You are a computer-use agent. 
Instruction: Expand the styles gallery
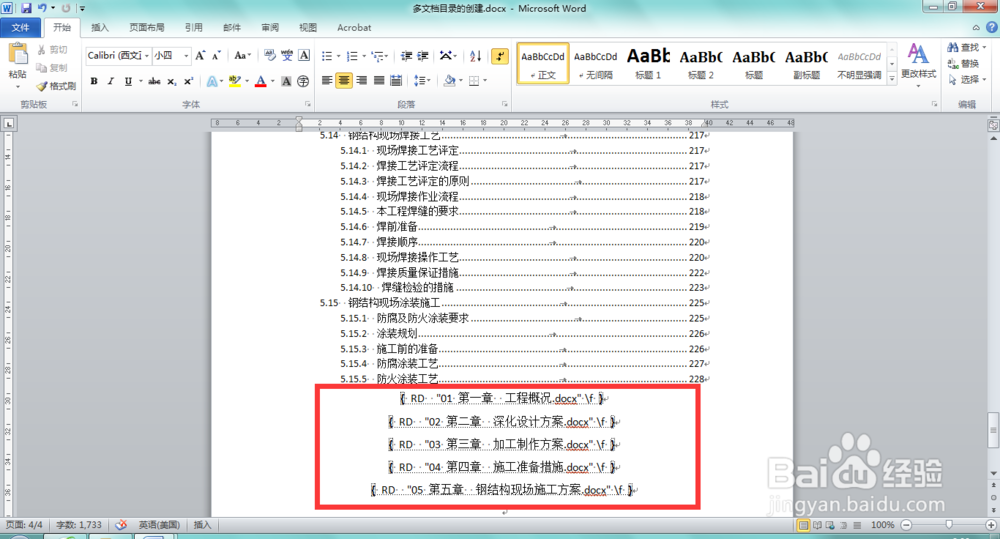coord(892,78)
